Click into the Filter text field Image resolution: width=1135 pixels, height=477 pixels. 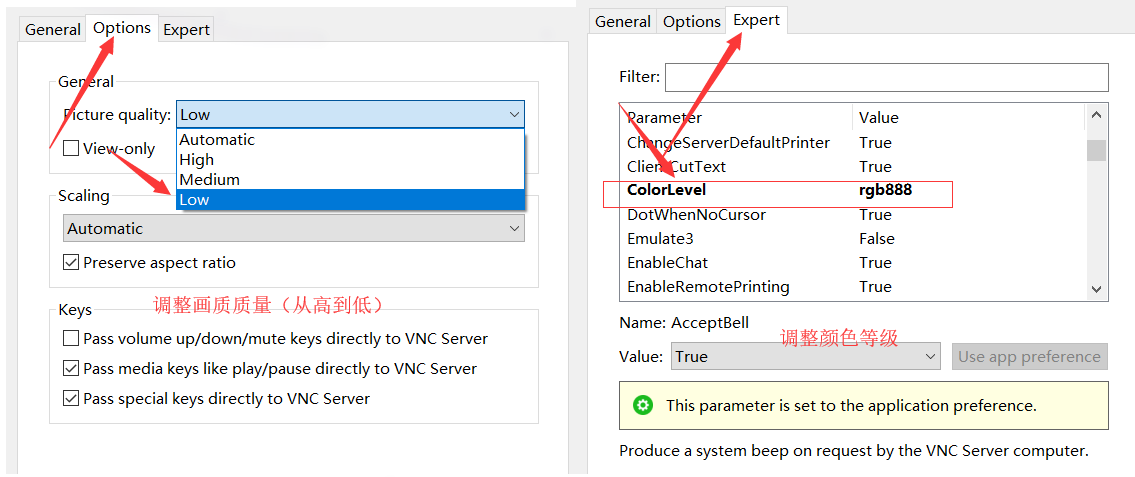pos(886,77)
